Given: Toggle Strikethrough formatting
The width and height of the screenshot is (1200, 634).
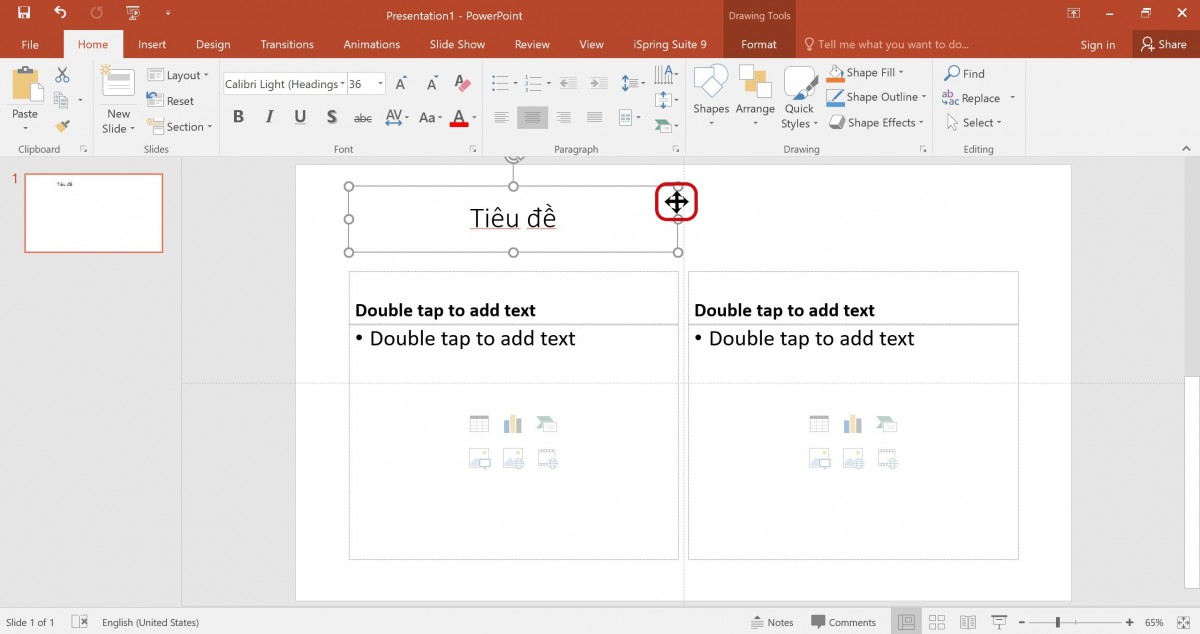Looking at the screenshot, I should (x=363, y=117).
